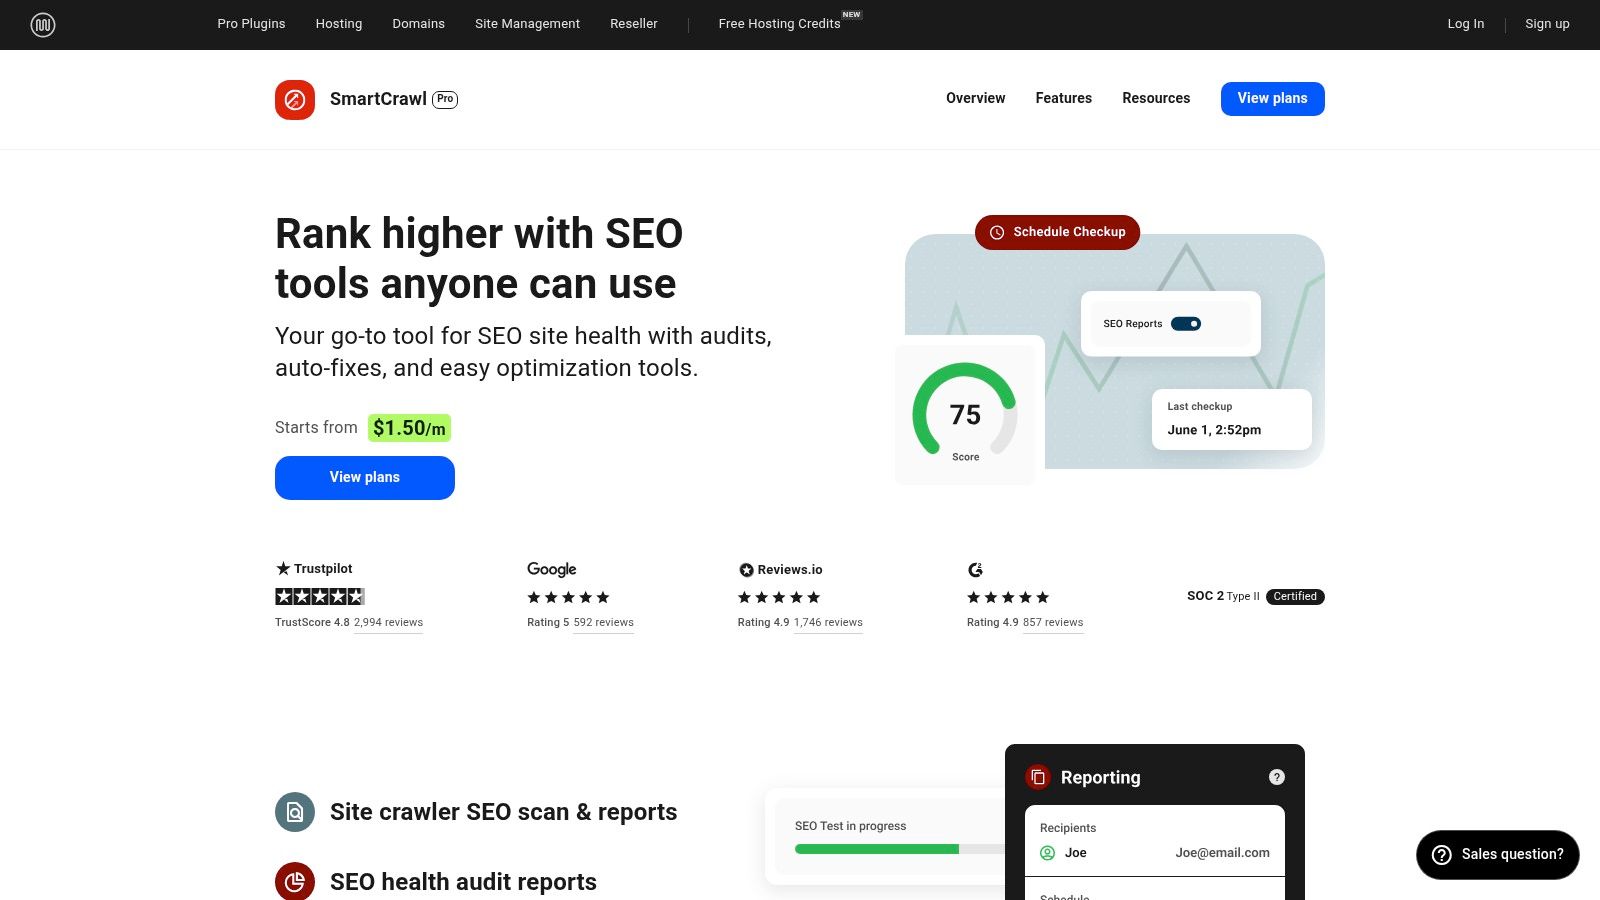Click the Last checkup card
1600x900 pixels.
point(1231,418)
